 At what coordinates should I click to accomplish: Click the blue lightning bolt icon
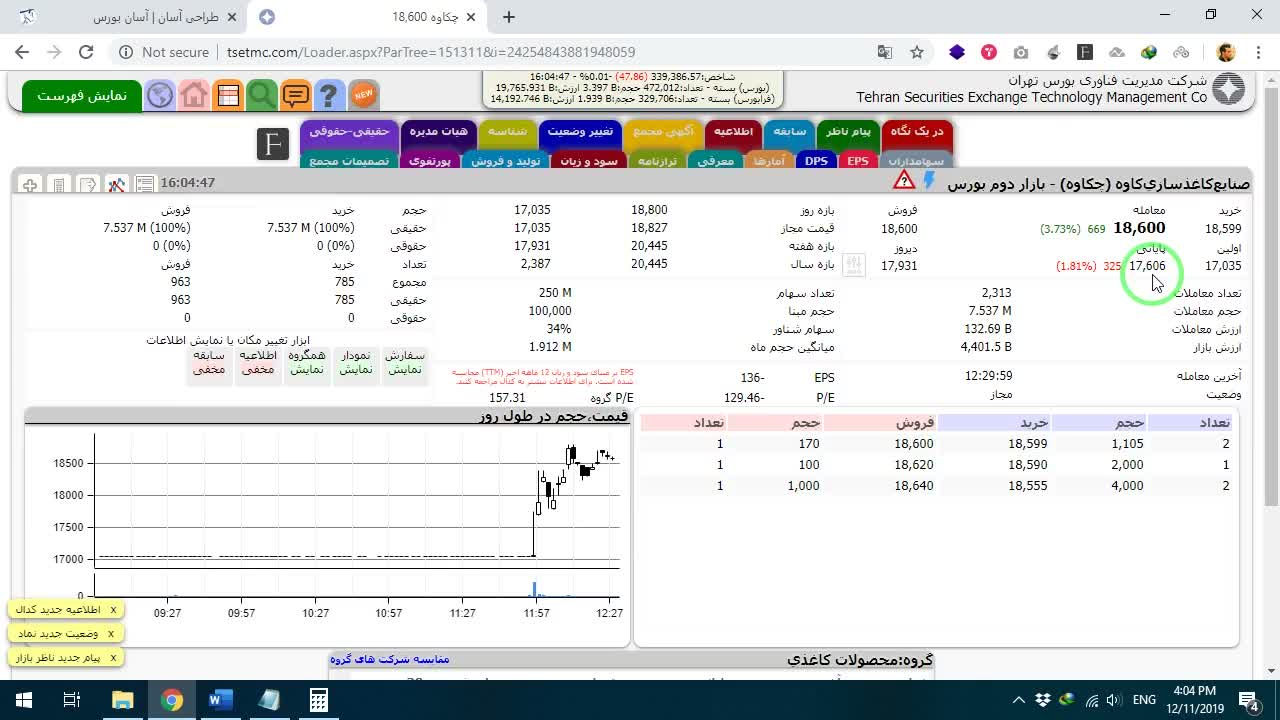pos(929,180)
